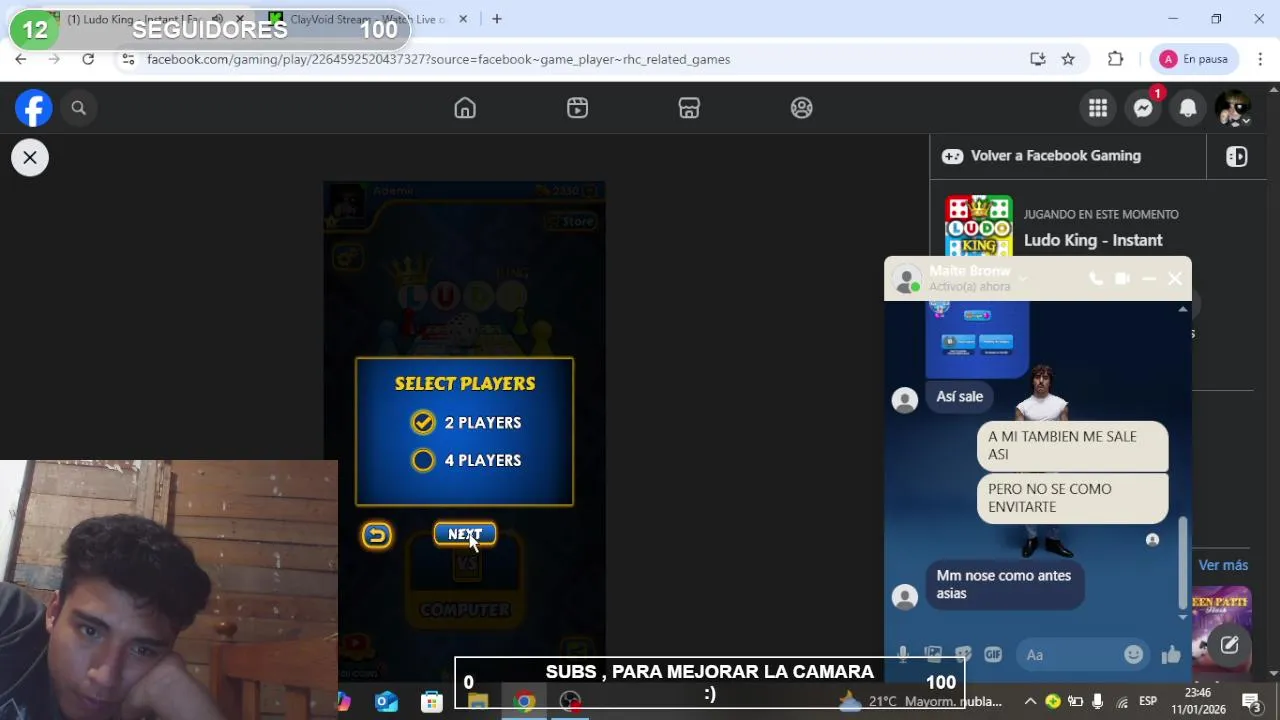
Task: Open the Groups tab icon
Action: [801, 108]
